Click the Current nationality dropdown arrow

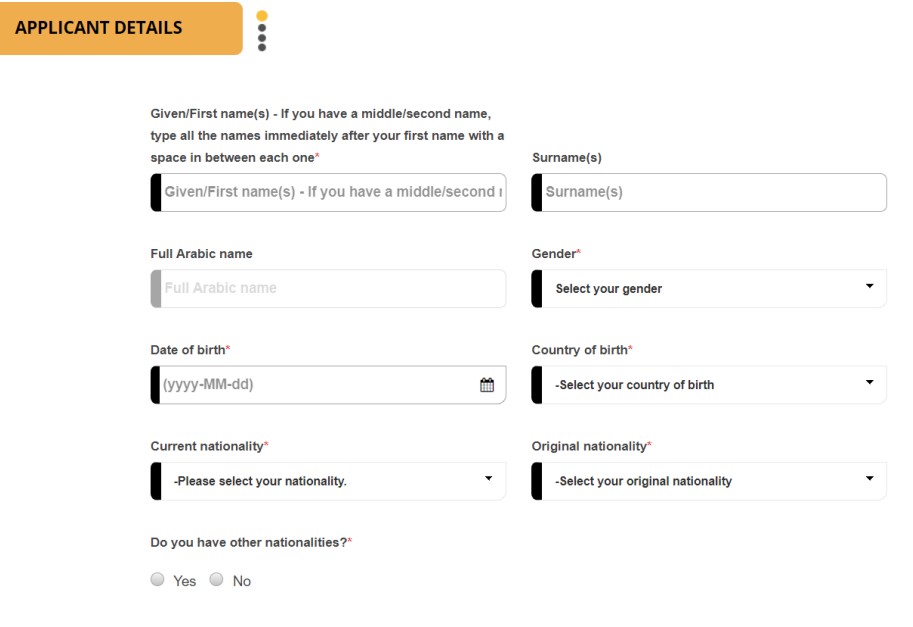click(x=489, y=479)
